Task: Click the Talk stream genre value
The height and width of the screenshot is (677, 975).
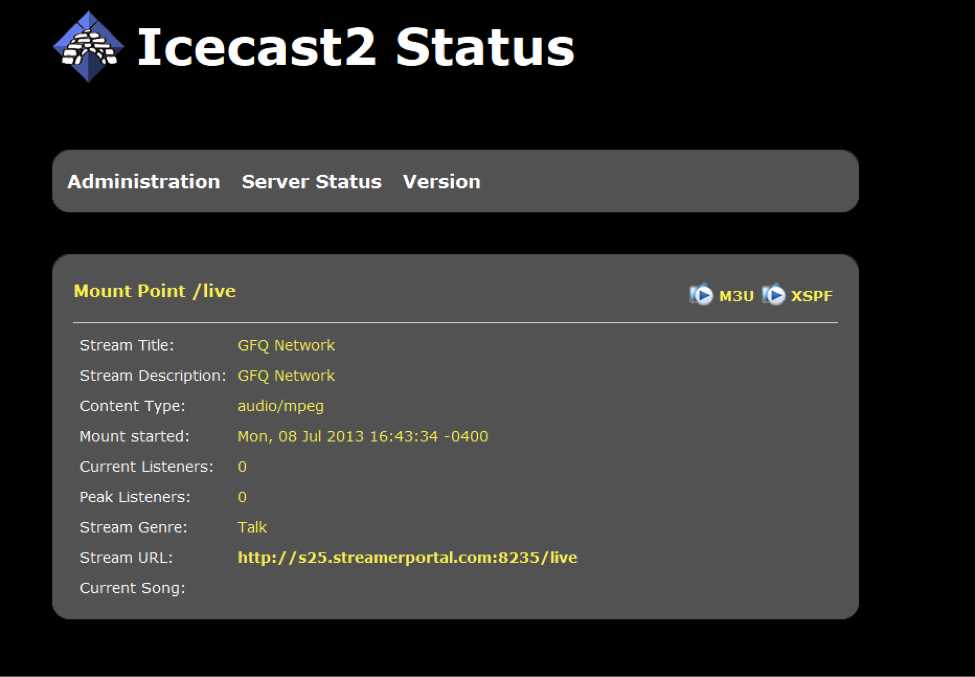Action: (x=252, y=528)
